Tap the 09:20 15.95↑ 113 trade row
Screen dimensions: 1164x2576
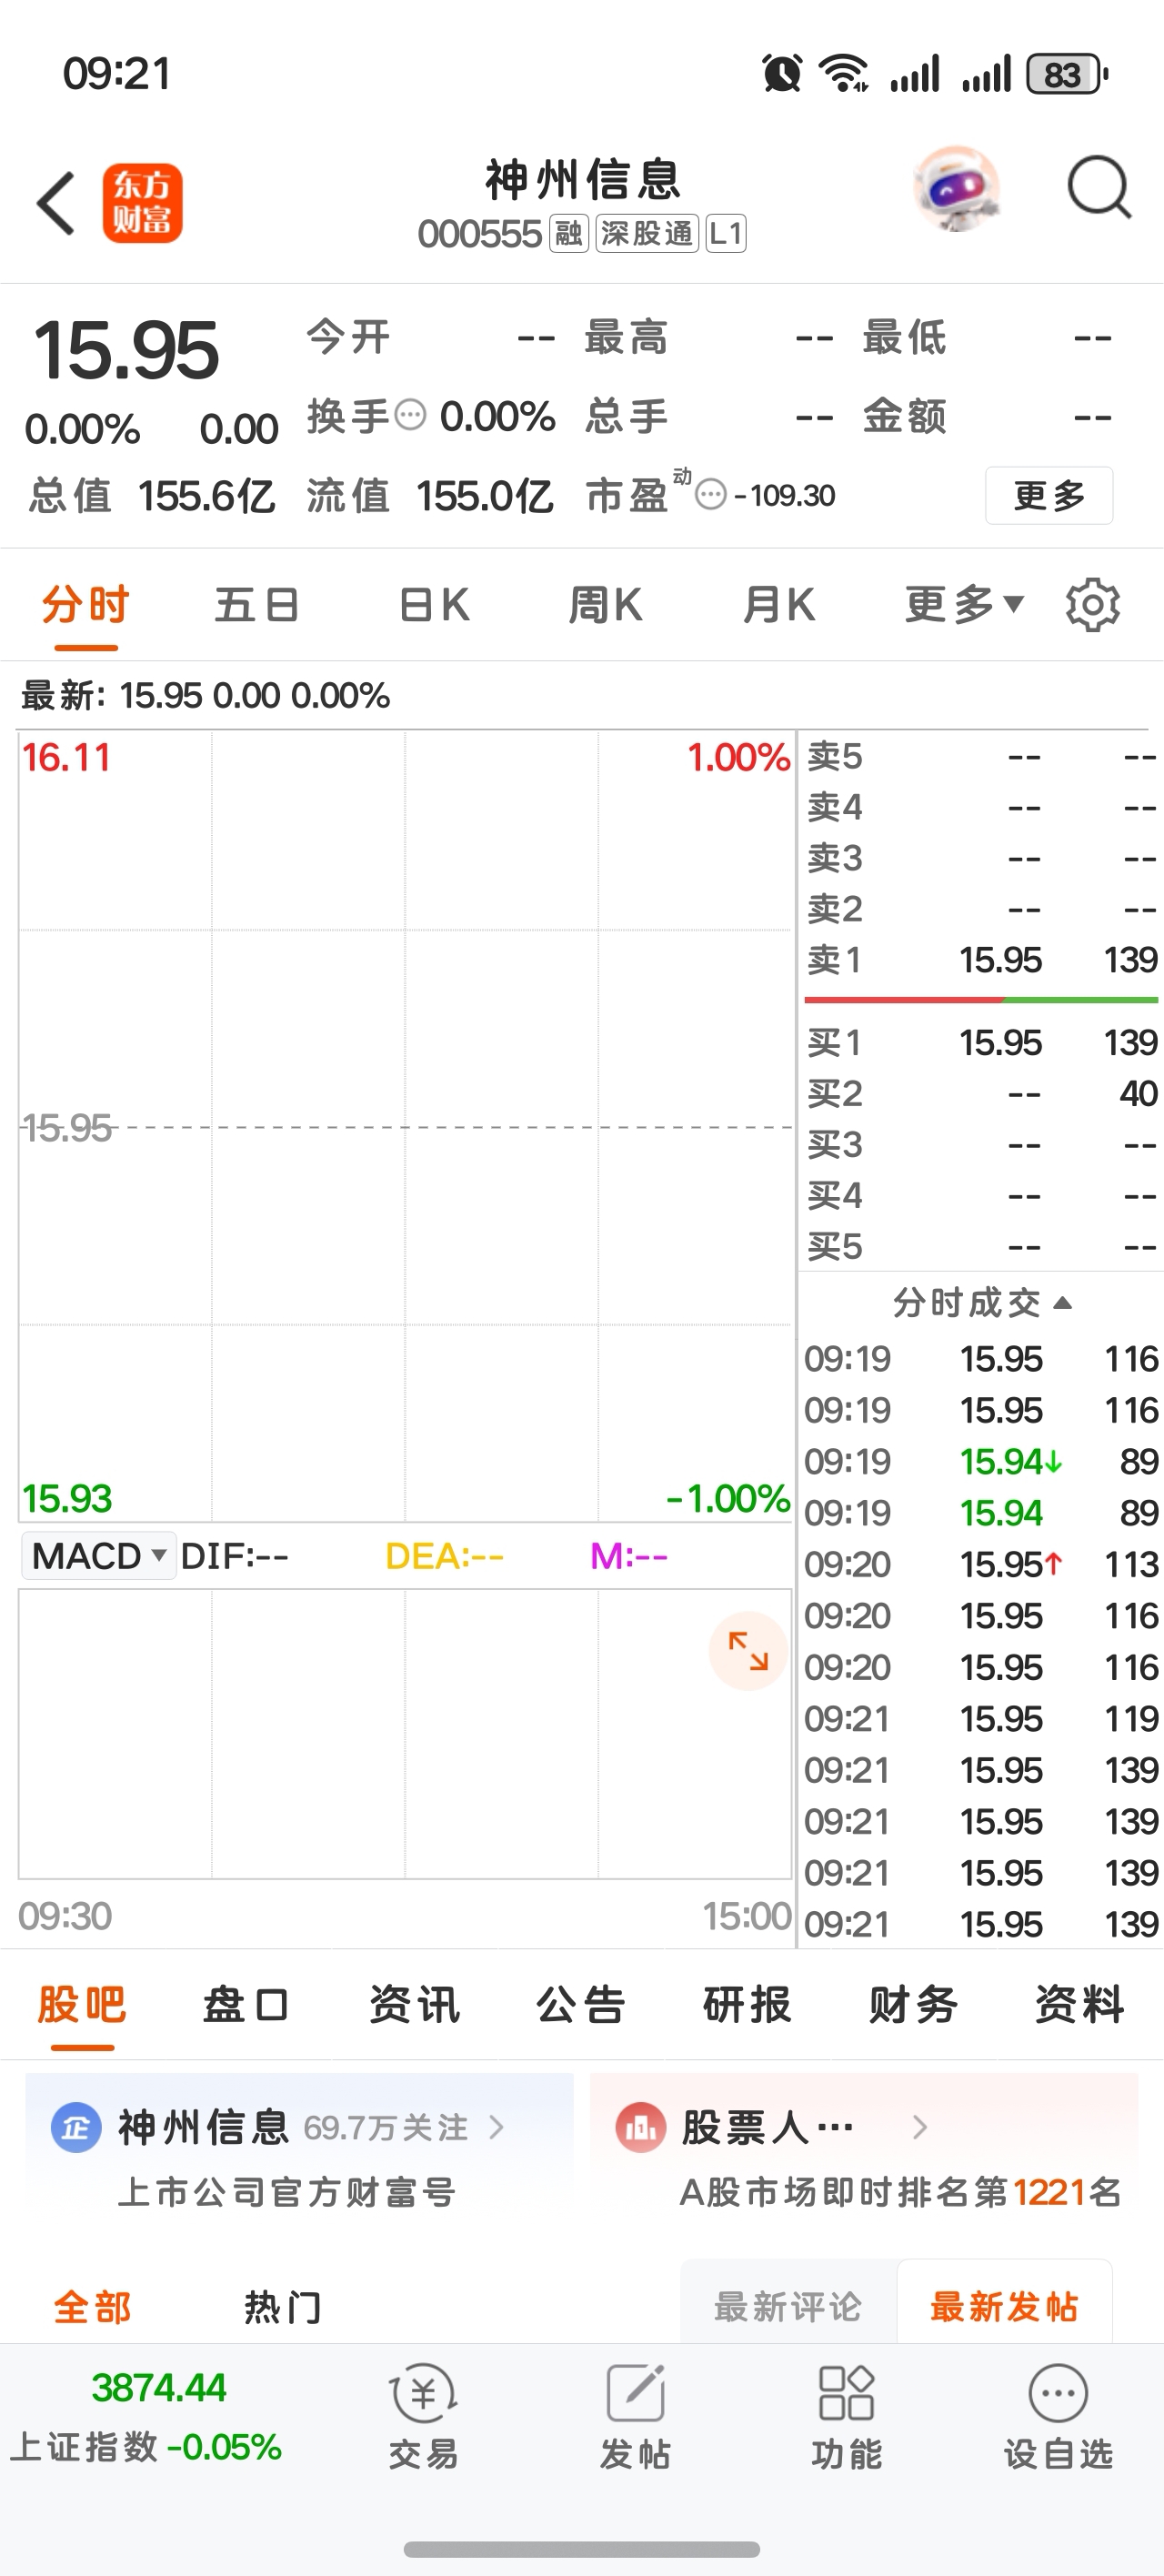981,1564
